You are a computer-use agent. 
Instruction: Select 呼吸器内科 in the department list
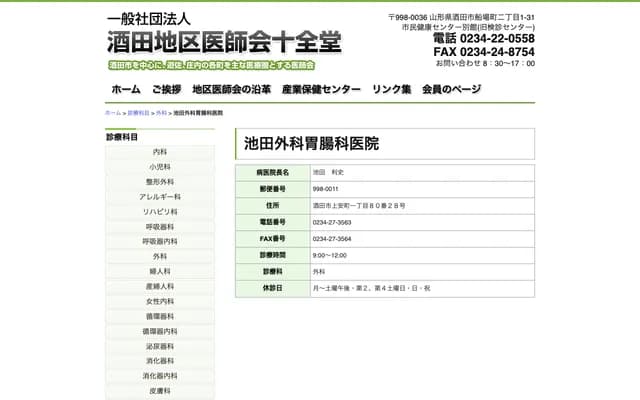click(160, 242)
